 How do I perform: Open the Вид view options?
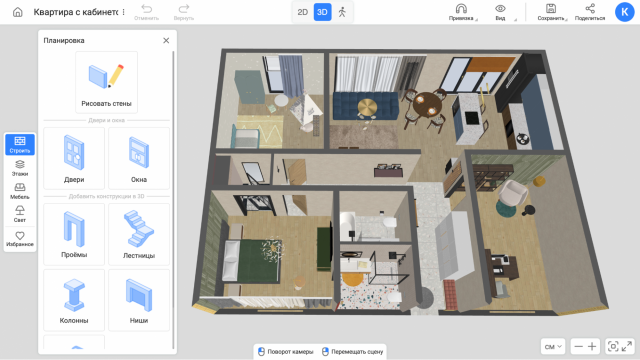[501, 12]
